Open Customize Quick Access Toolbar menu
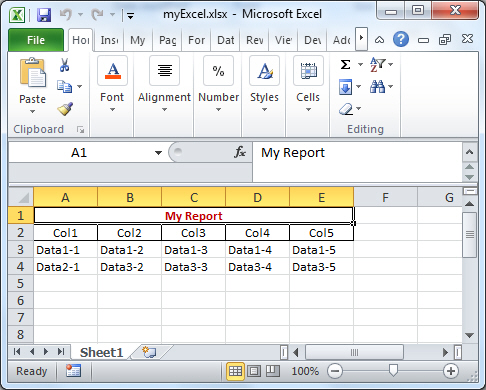This screenshot has height=390, width=486. (130, 15)
